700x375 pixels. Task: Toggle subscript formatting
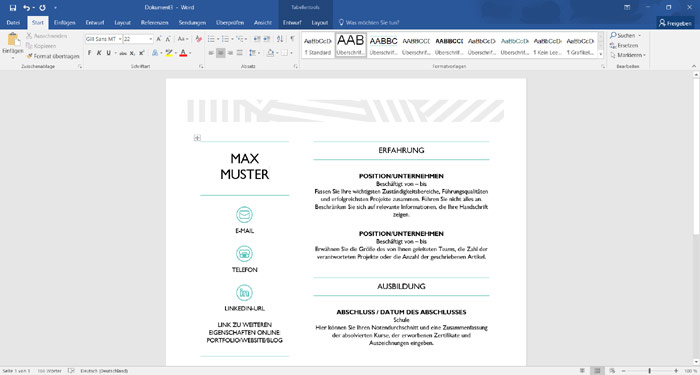point(132,53)
